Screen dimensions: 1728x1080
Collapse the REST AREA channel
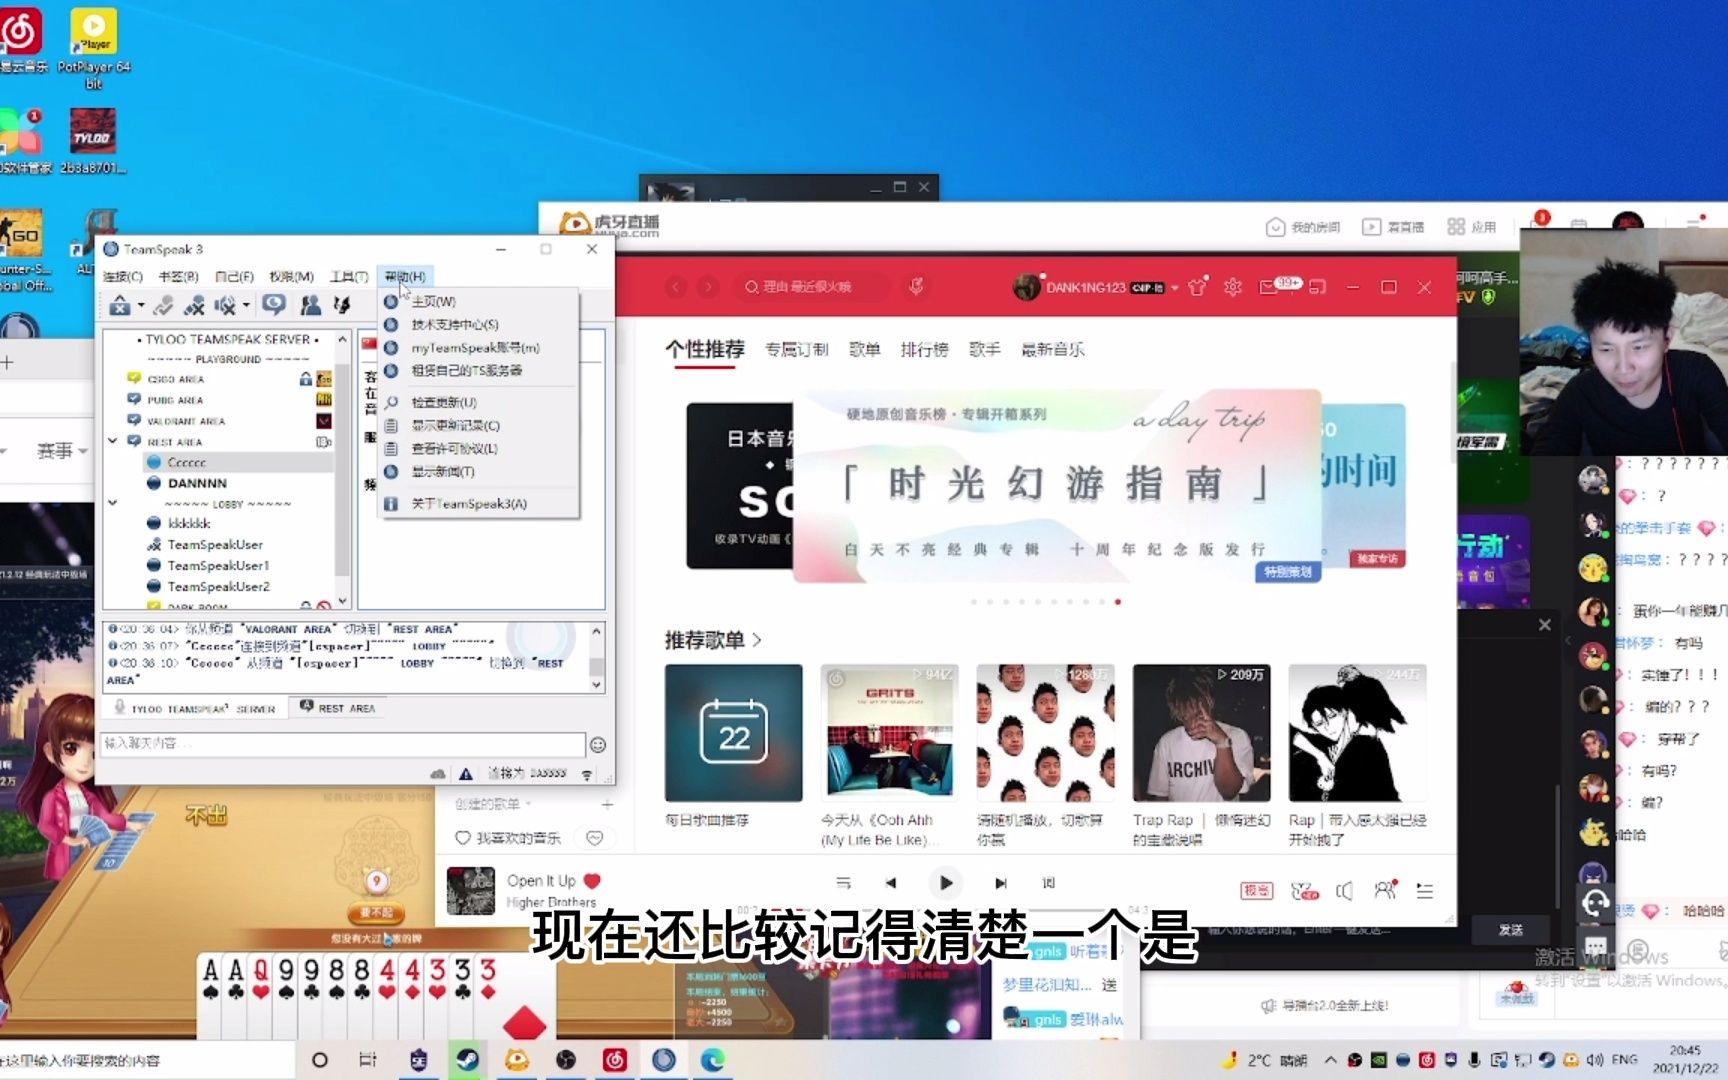click(113, 441)
